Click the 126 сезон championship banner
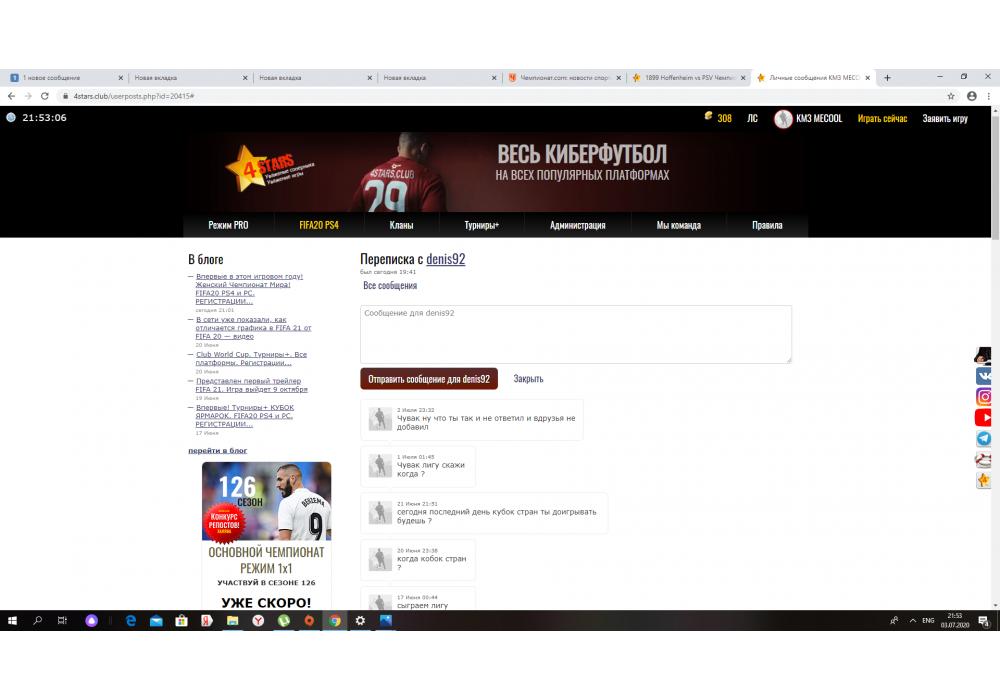The image size is (1000, 700). tap(267, 534)
